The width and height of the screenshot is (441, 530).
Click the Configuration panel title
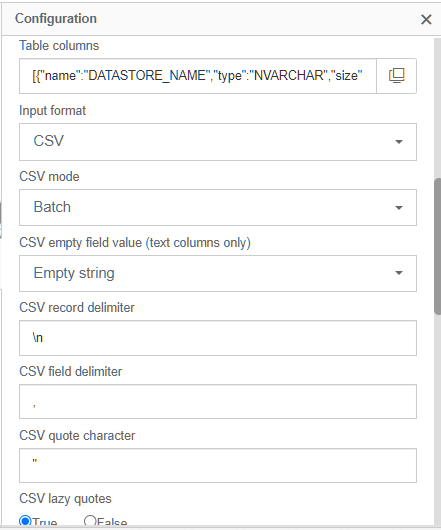click(56, 19)
